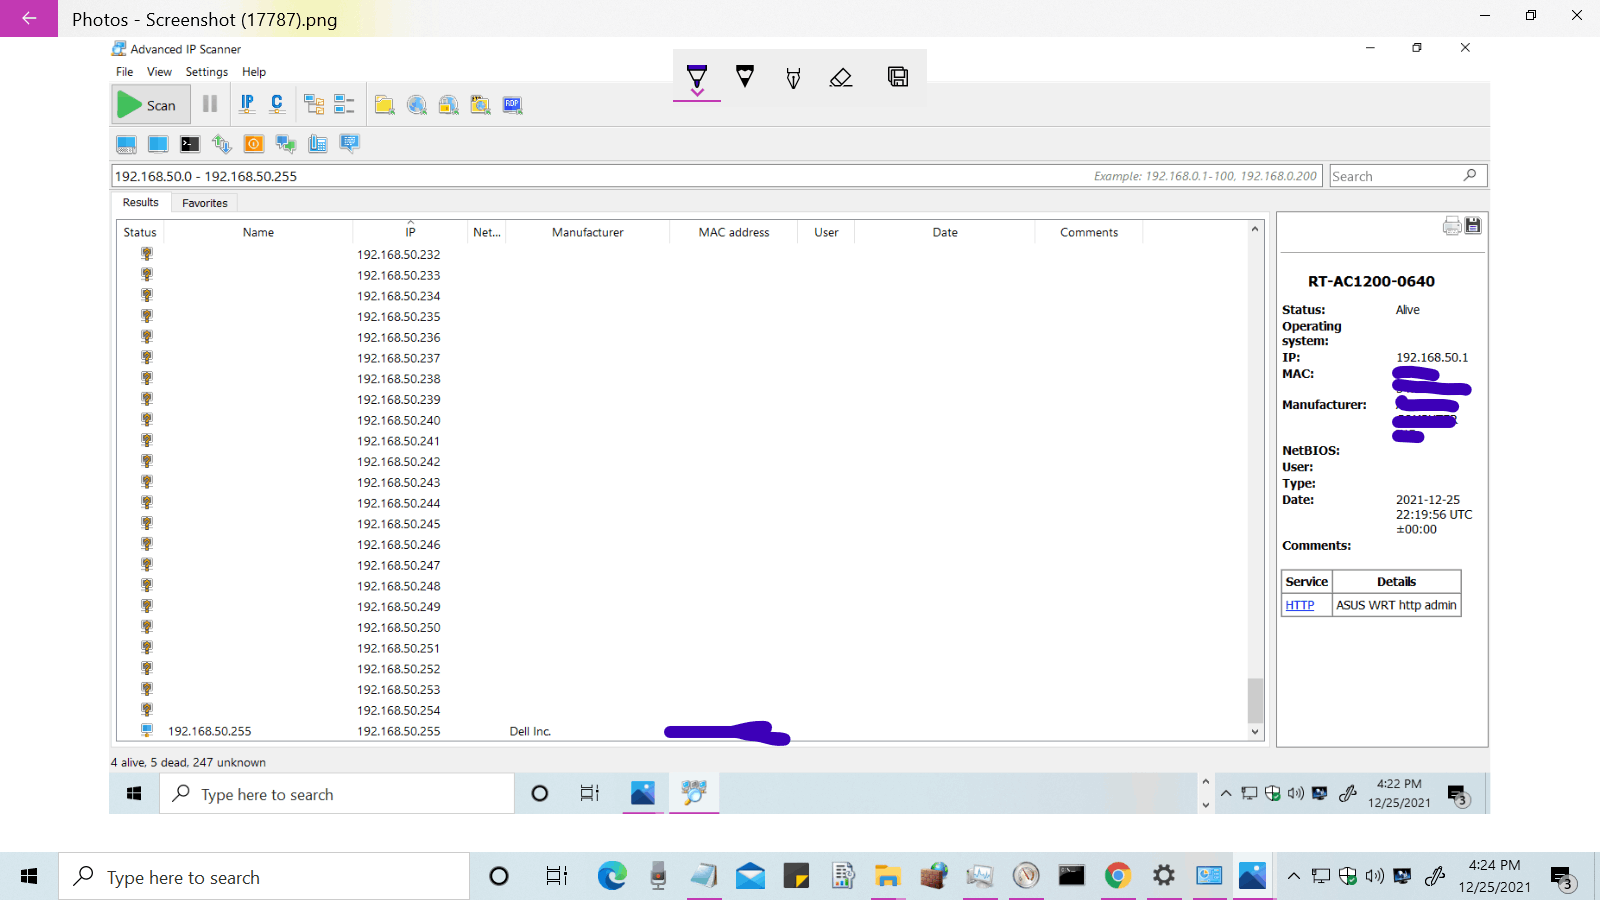Click the text chat bubbles icon
Image resolution: width=1600 pixels, height=900 pixels.
(x=286, y=144)
